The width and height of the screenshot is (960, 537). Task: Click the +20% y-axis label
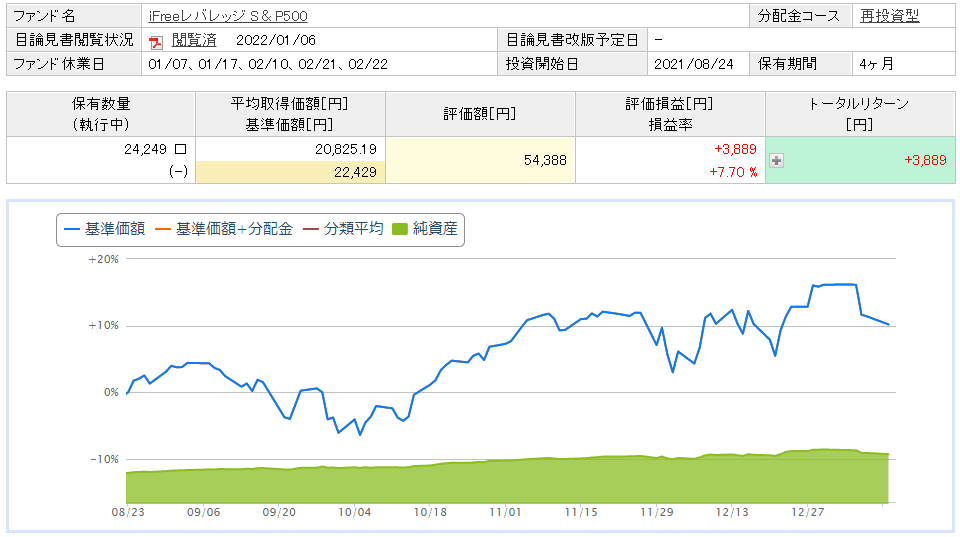coord(103,259)
